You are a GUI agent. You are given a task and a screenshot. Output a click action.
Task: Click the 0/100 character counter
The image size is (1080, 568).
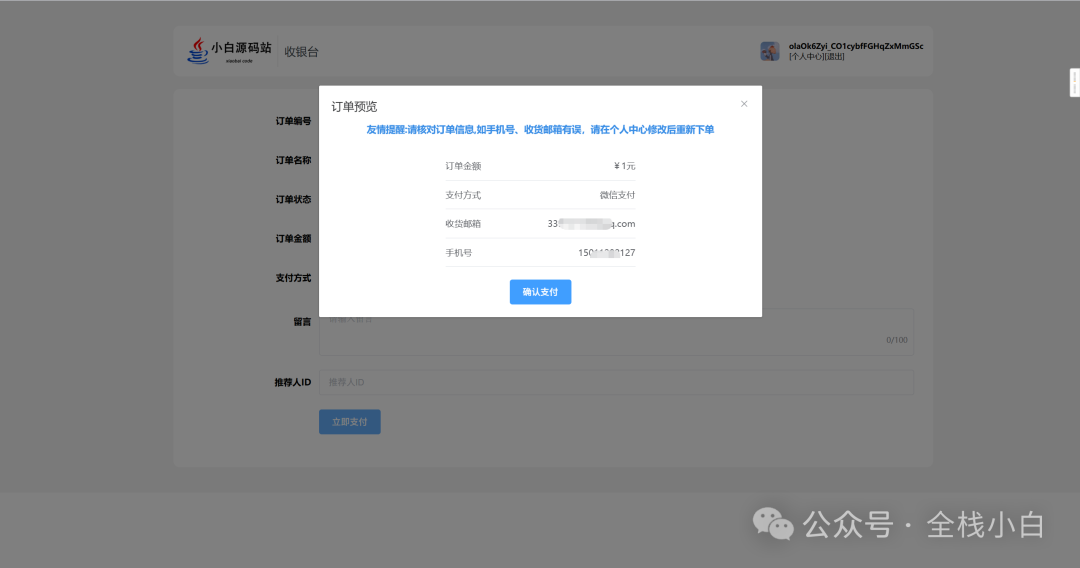pyautogui.click(x=897, y=340)
